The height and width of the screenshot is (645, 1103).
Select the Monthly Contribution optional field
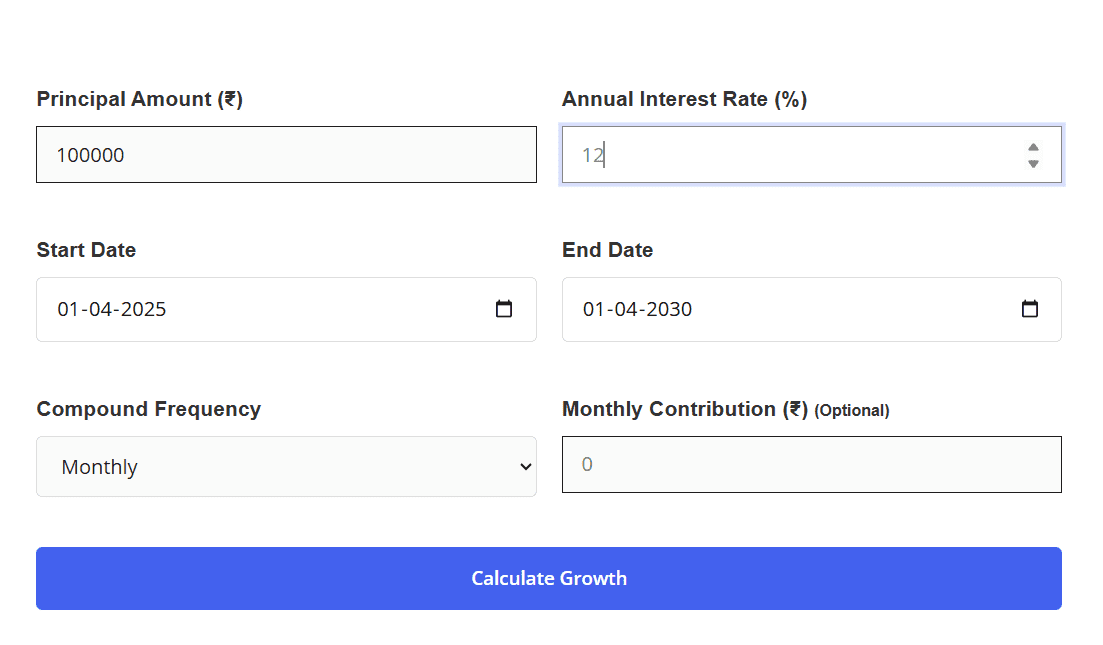point(812,464)
